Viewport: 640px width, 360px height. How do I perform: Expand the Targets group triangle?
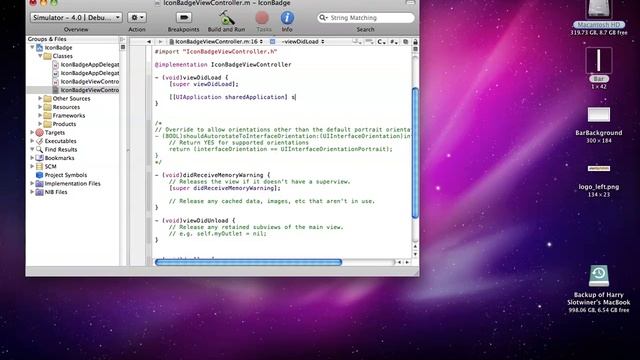tap(32, 132)
